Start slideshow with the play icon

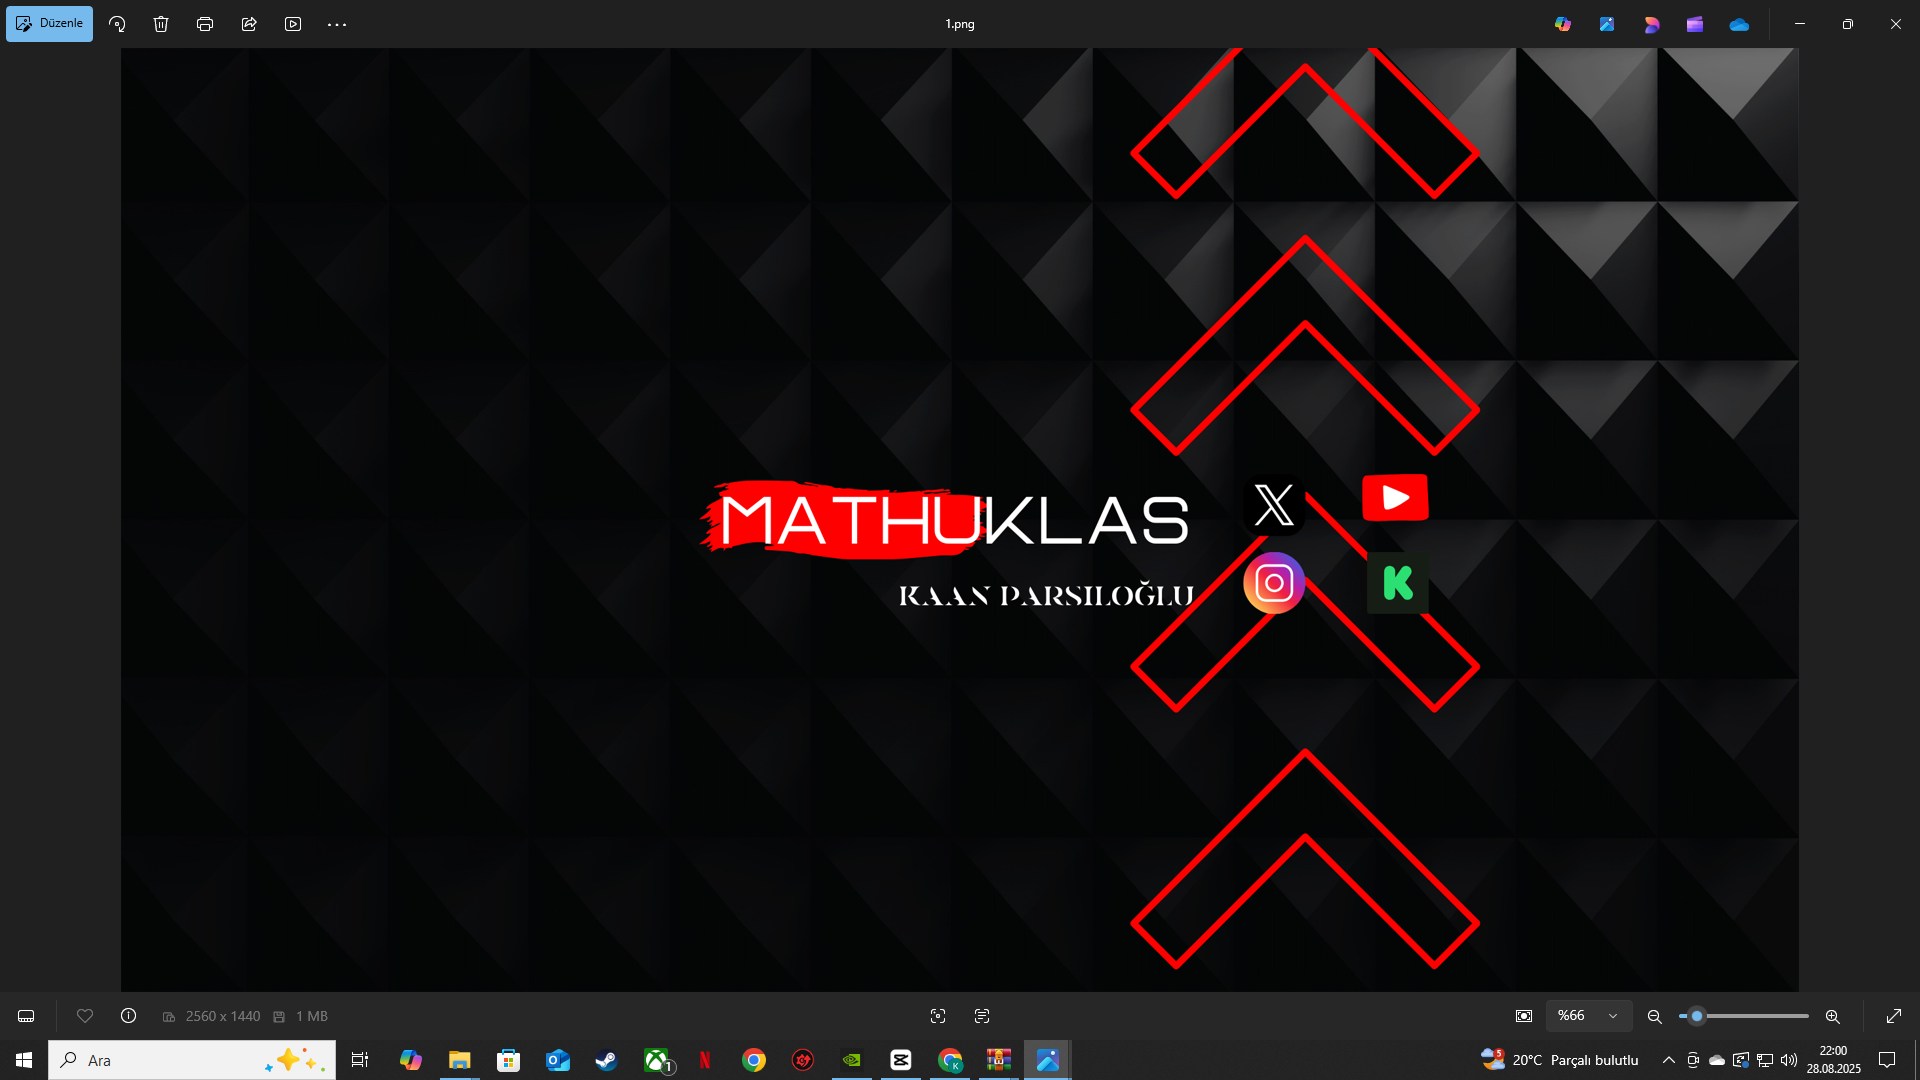[x=293, y=24]
